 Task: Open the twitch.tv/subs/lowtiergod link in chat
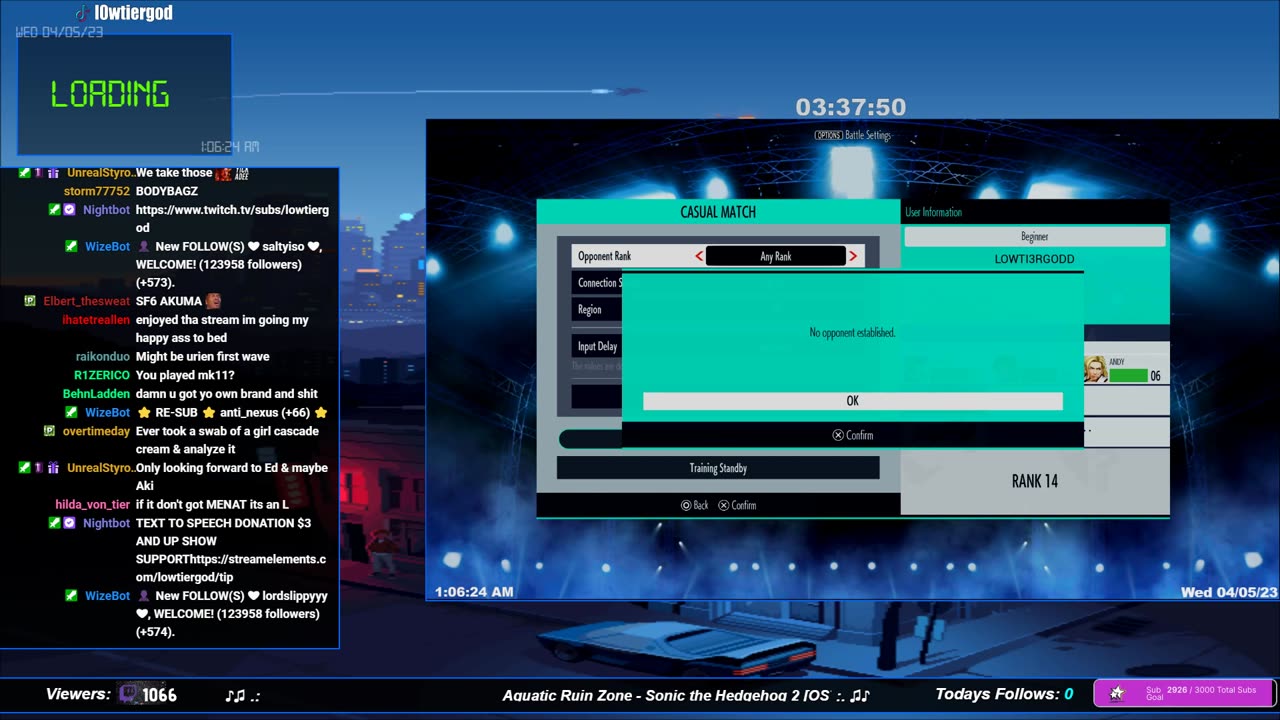232,219
